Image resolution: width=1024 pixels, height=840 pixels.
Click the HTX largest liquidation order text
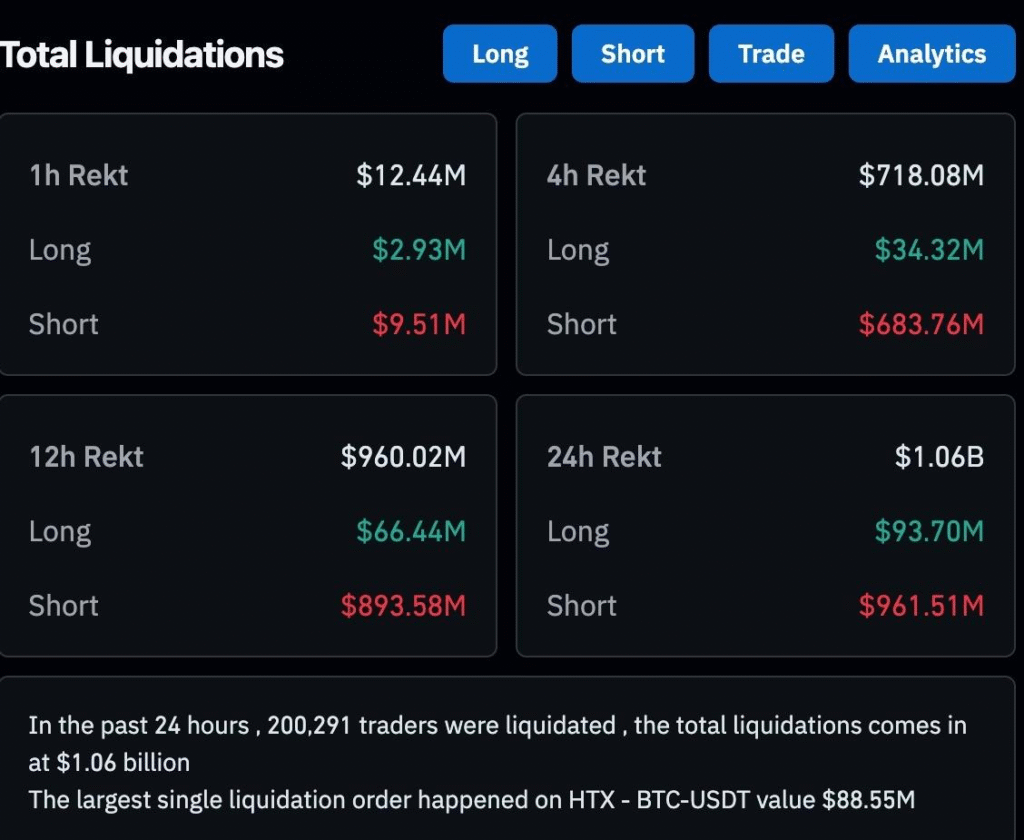click(471, 799)
